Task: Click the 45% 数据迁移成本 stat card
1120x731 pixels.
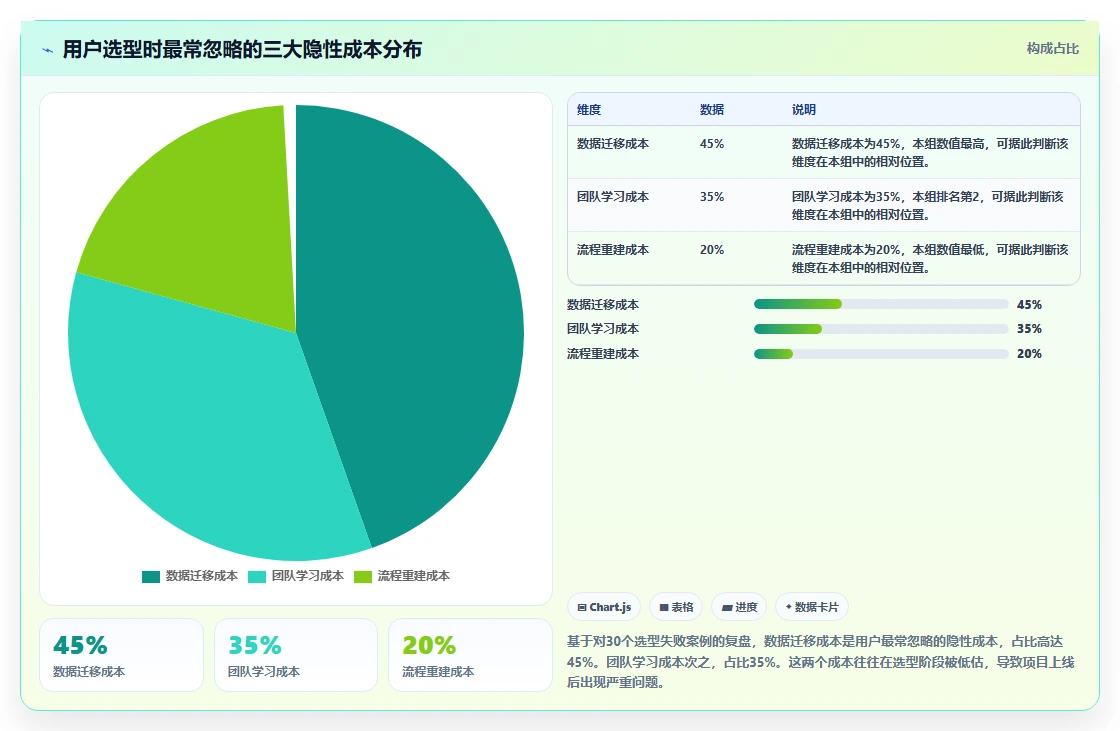Action: coord(121,655)
